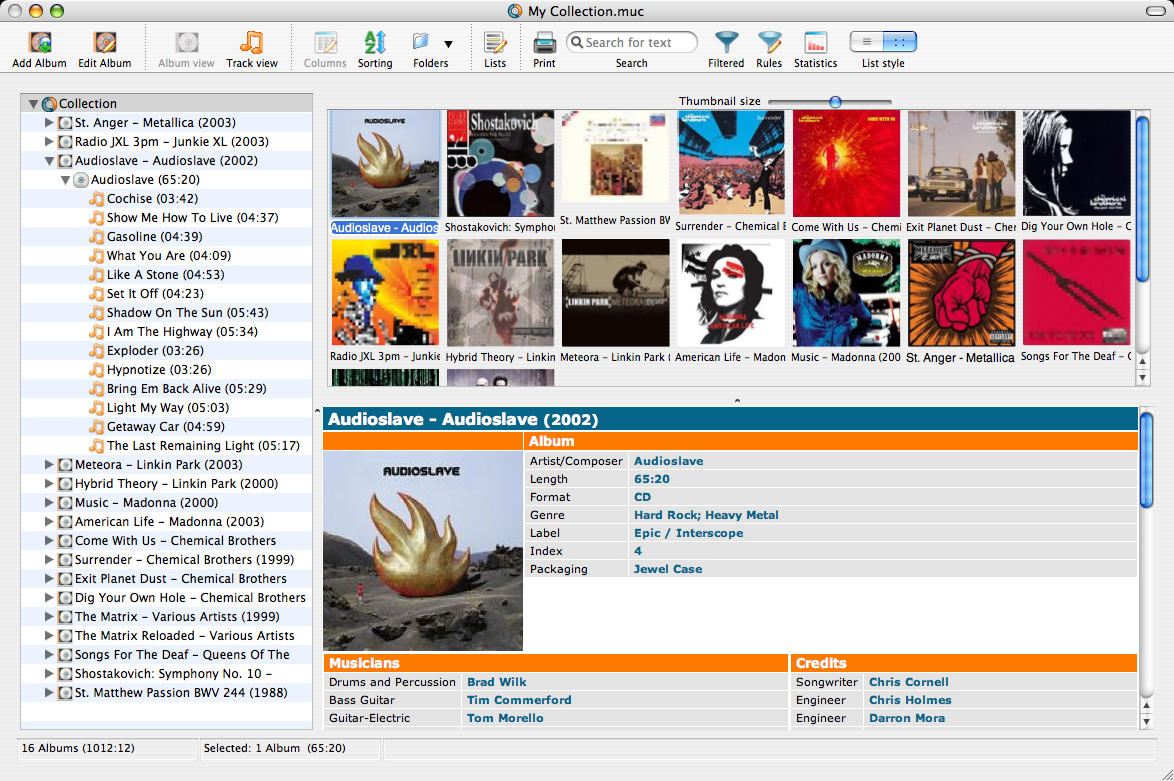Expand Radio JXL 3pm – Junkie XL
The height and width of the screenshot is (781, 1174).
click(49, 142)
